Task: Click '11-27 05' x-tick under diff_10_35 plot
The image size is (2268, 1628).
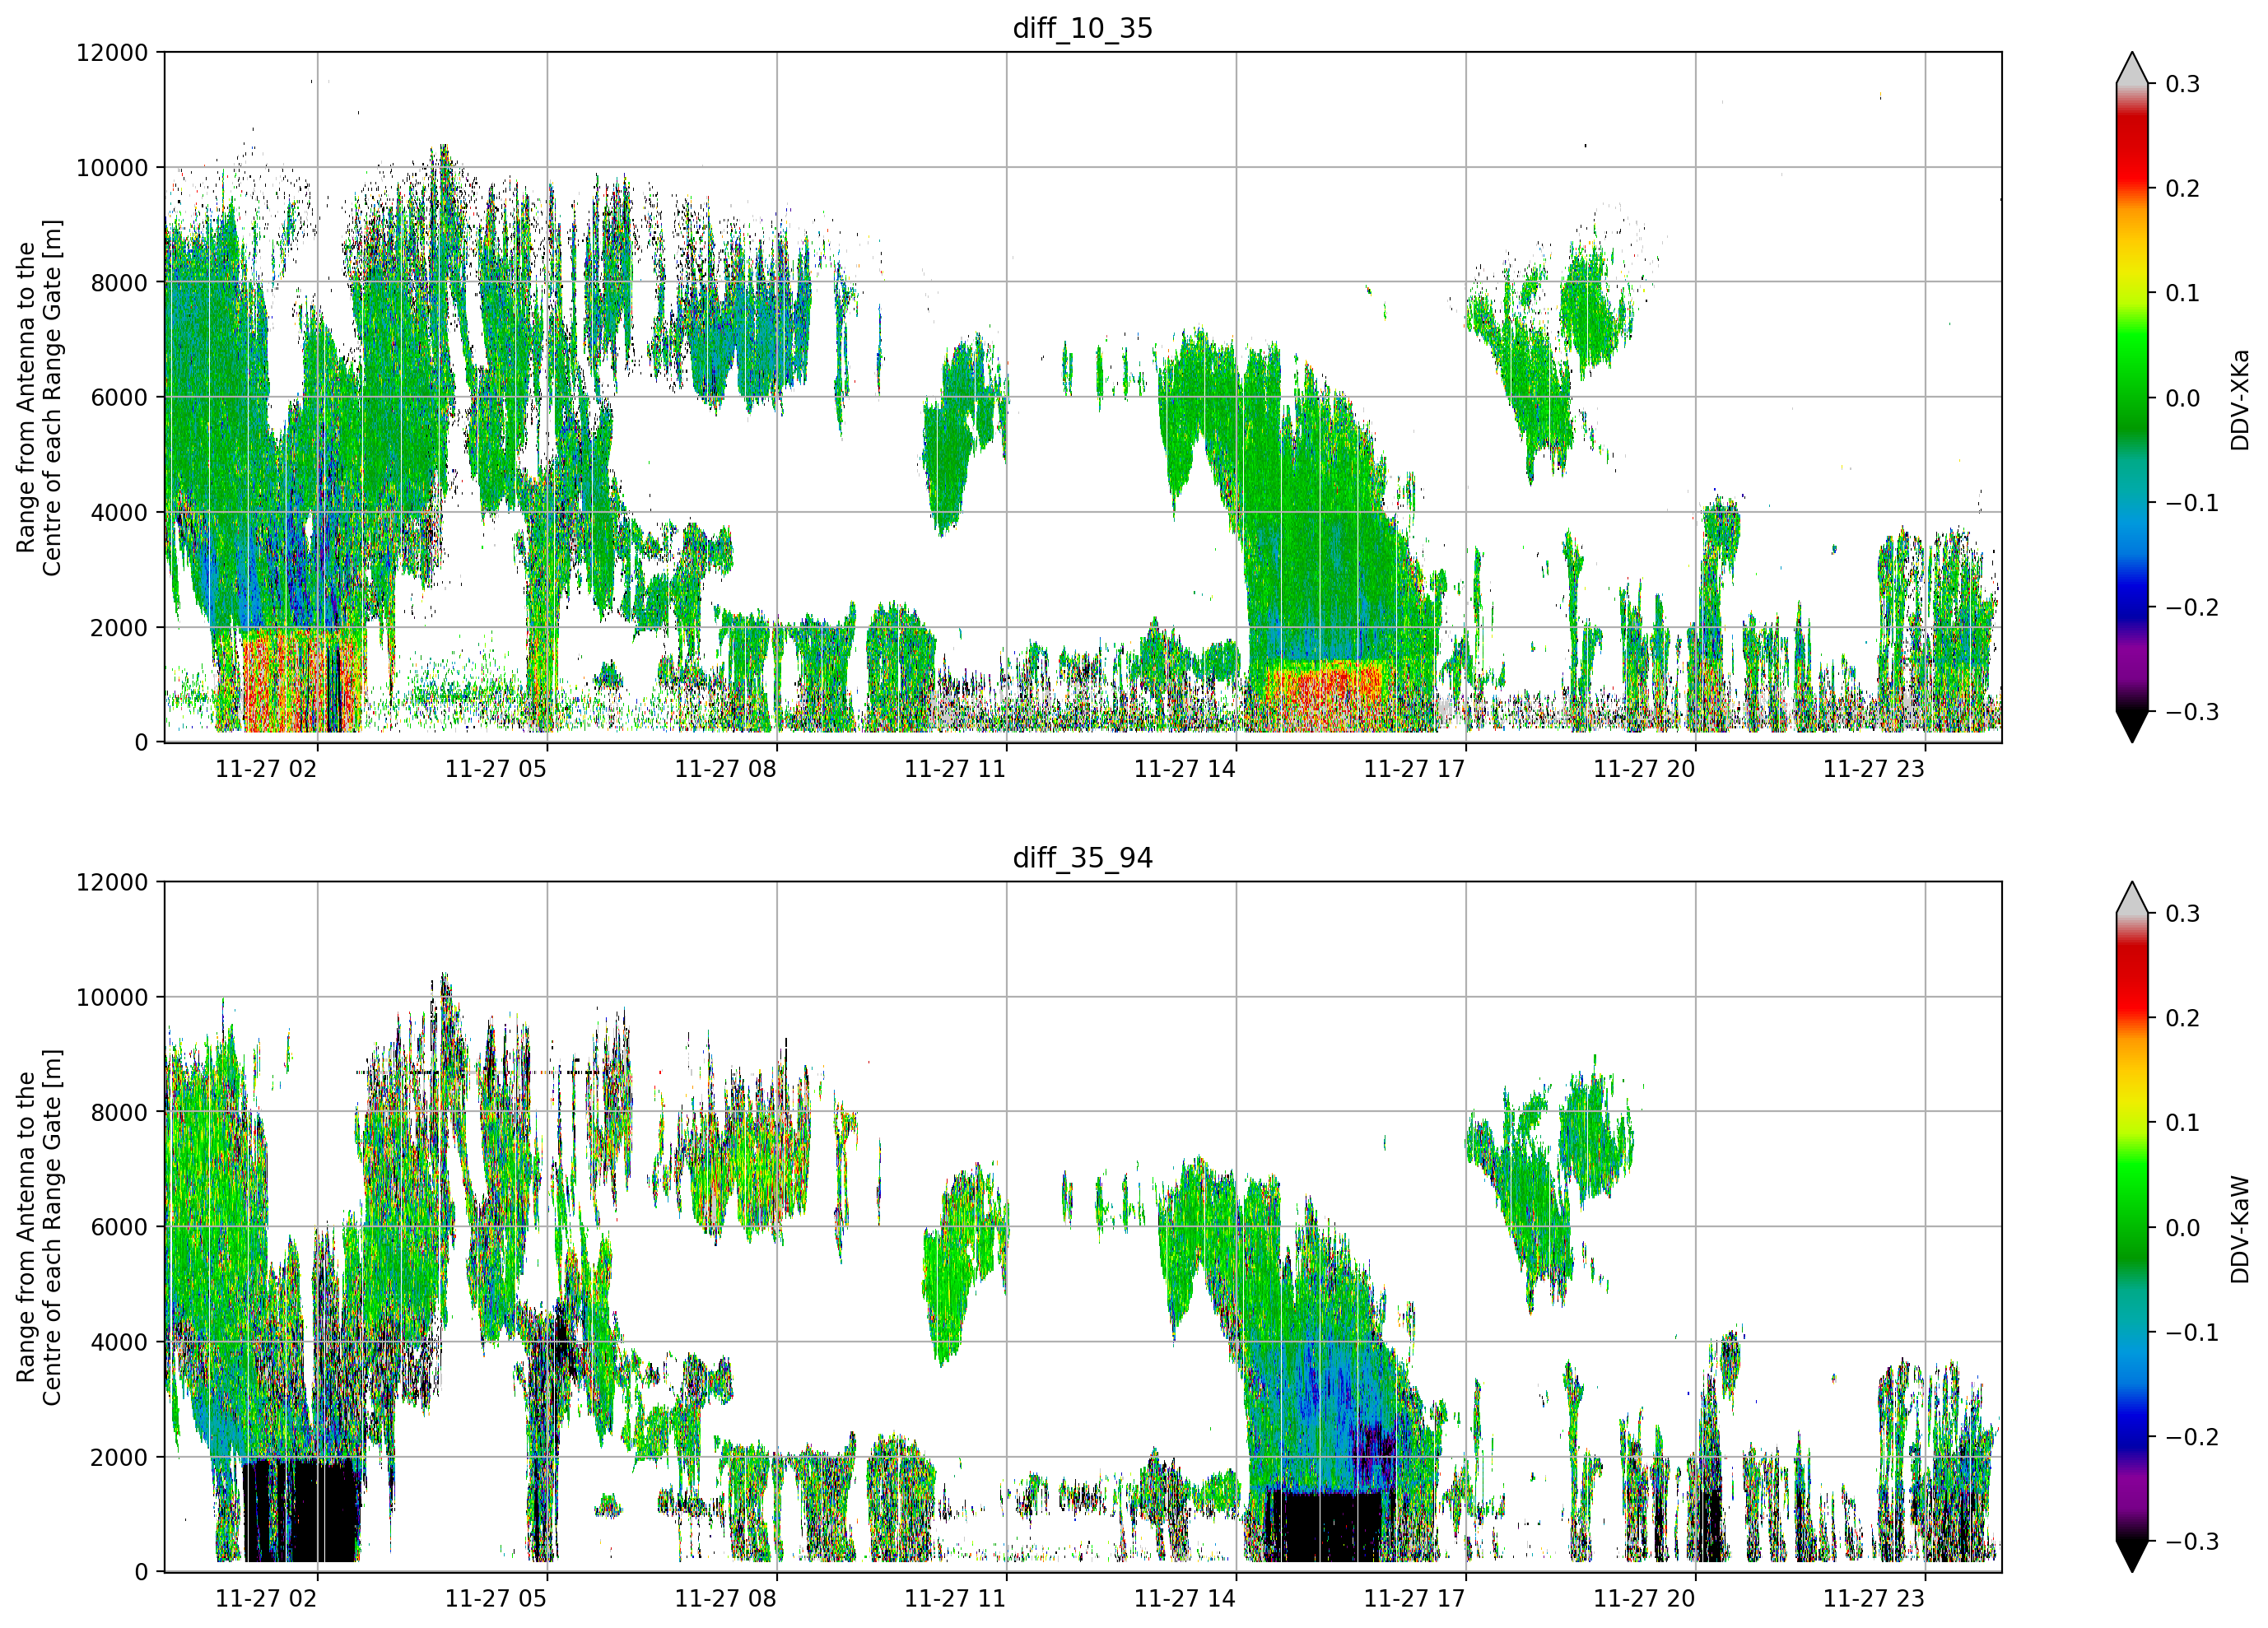Action: 496,769
